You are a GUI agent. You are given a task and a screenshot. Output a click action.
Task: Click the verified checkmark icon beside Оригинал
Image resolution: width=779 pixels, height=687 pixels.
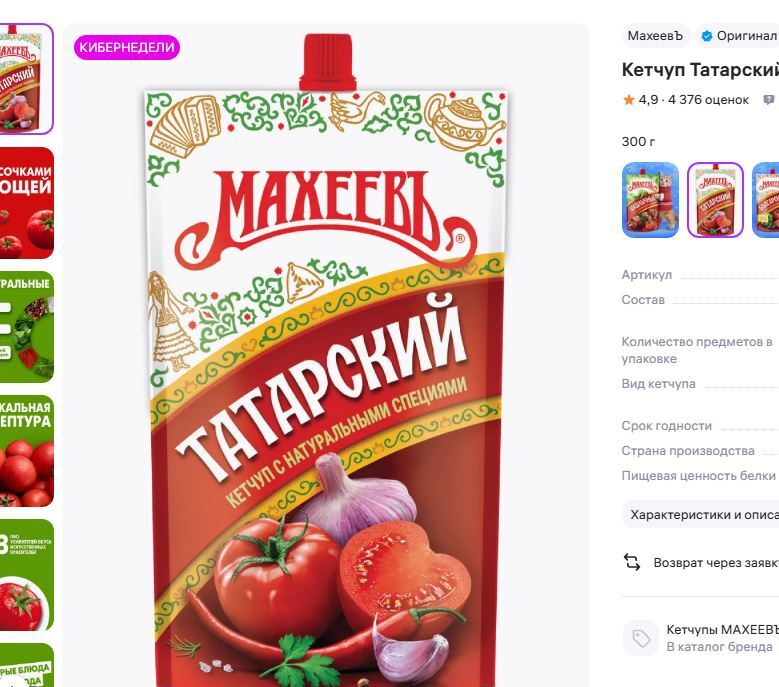[x=706, y=36]
